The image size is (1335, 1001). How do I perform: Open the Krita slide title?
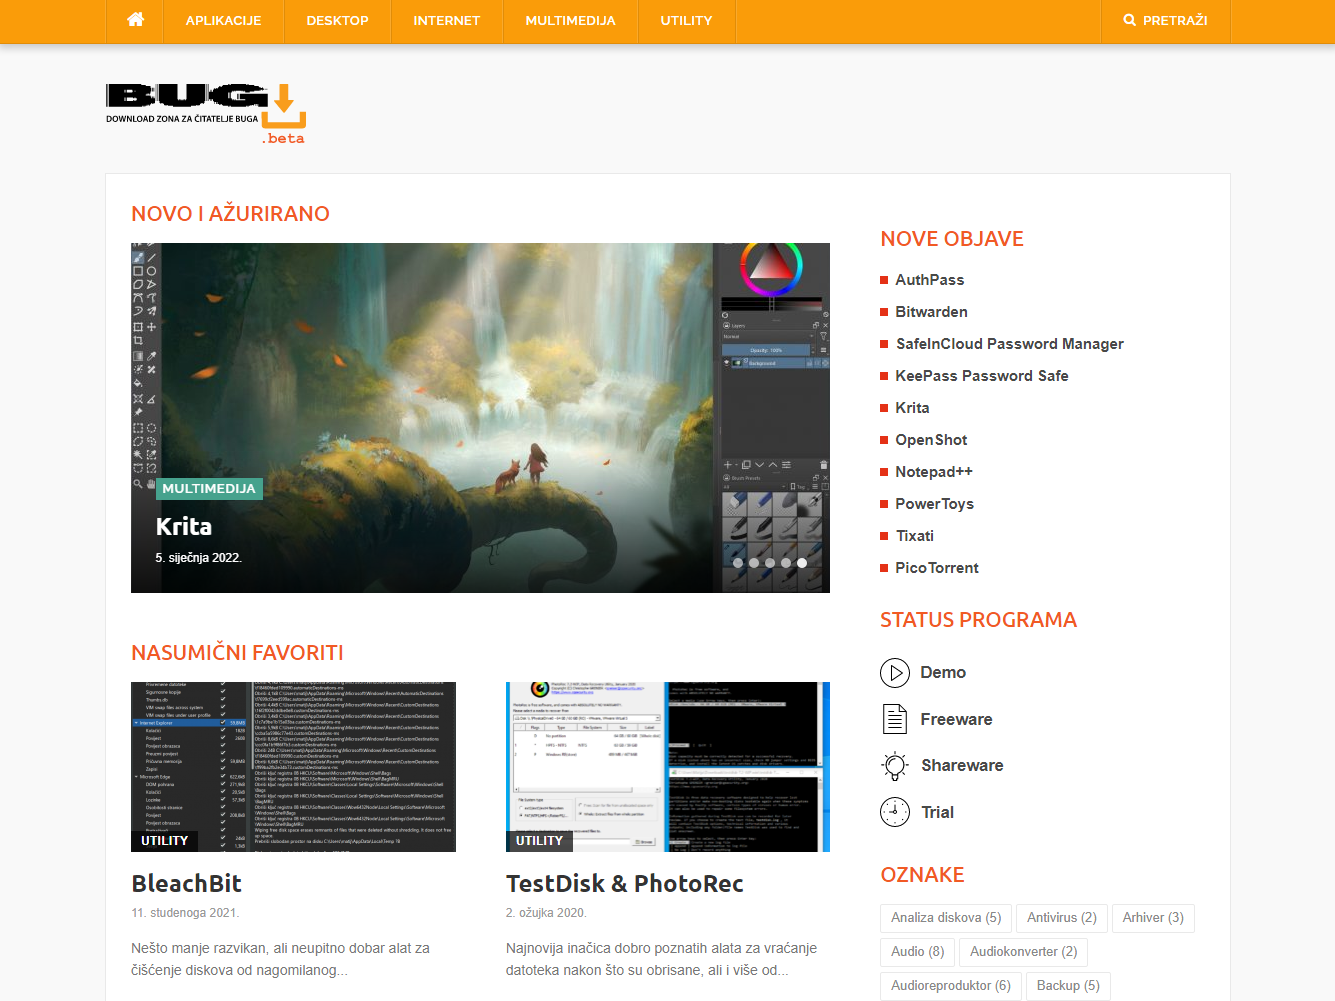[184, 527]
